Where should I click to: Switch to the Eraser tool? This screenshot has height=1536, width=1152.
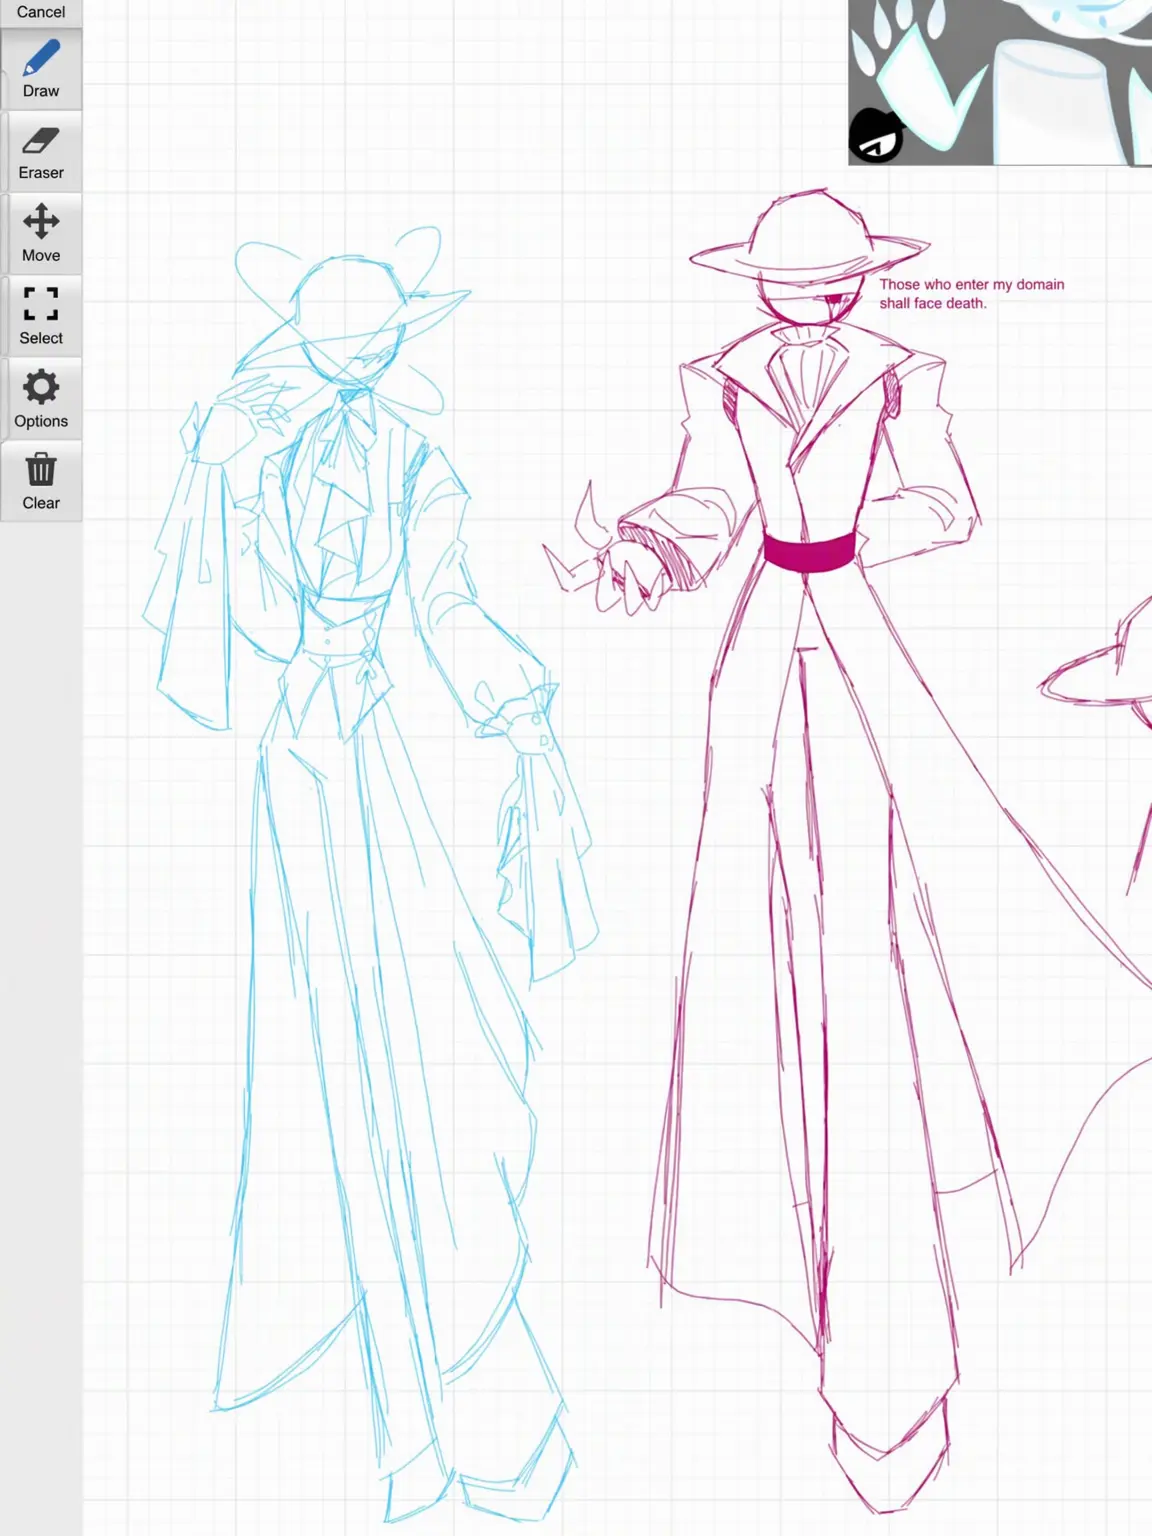coord(41,152)
